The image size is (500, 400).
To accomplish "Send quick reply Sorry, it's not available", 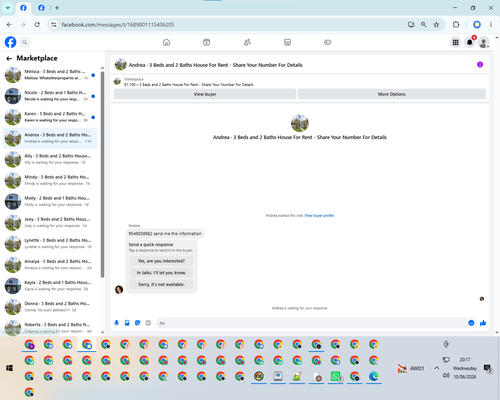I will (161, 284).
